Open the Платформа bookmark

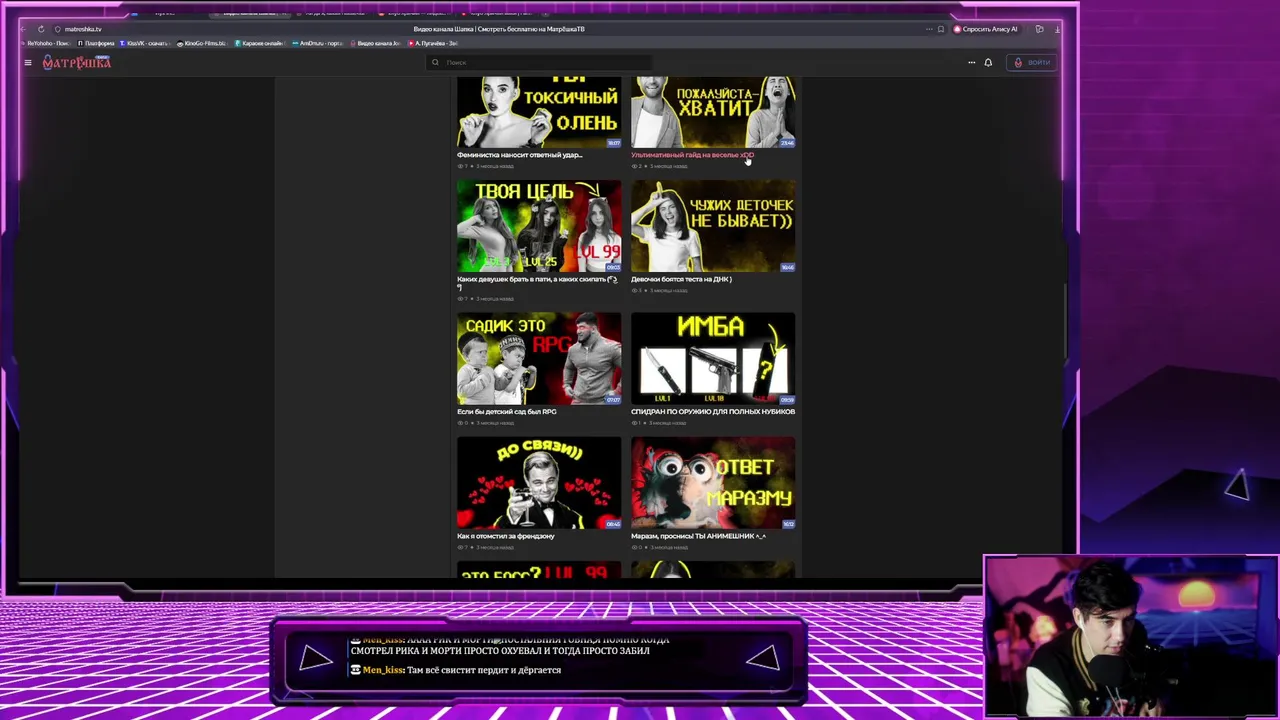pyautogui.click(x=96, y=43)
